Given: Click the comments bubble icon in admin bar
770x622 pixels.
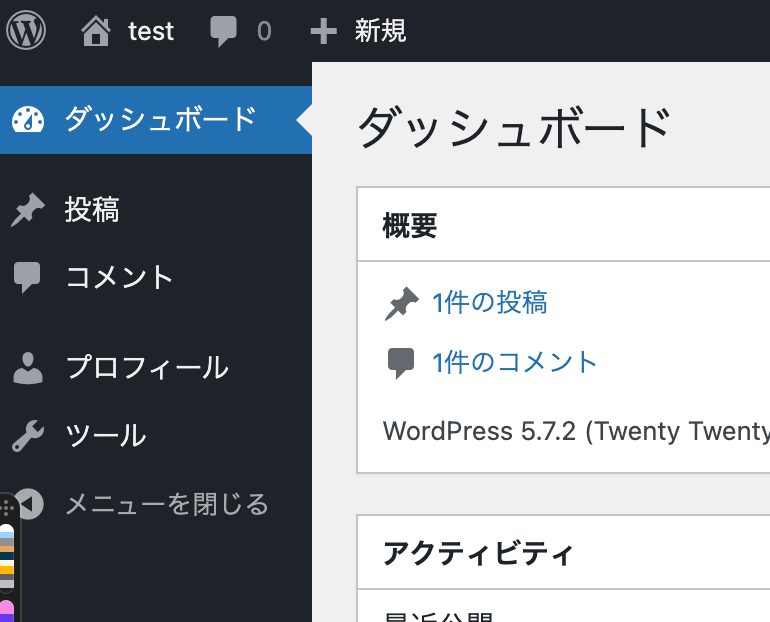Looking at the screenshot, I should 223,31.
